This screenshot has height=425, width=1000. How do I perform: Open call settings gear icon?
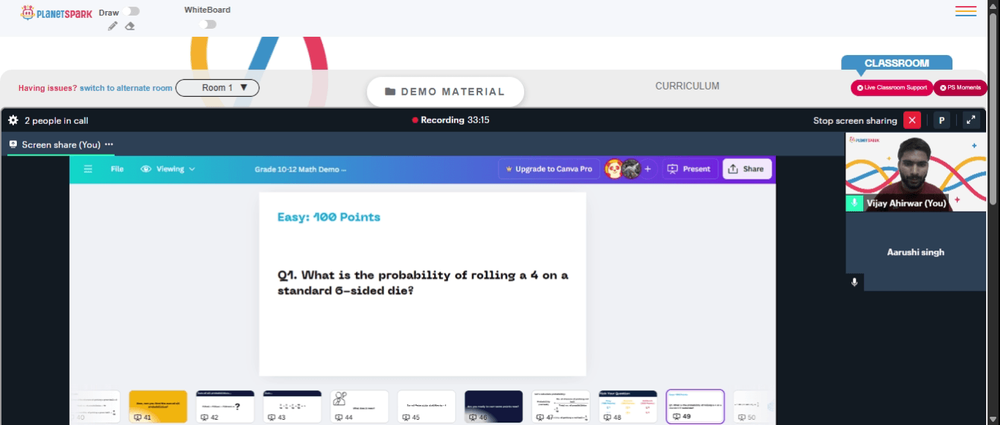pyautogui.click(x=13, y=120)
